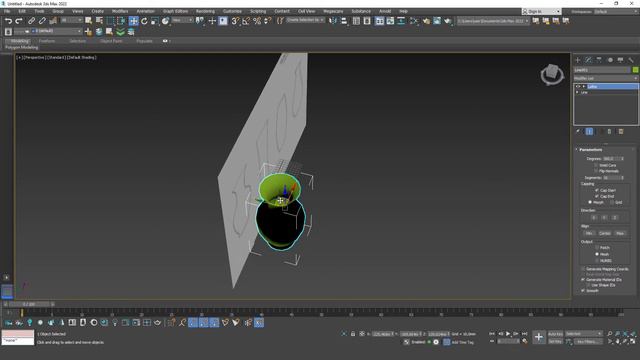Click the Min align button

coord(589,233)
